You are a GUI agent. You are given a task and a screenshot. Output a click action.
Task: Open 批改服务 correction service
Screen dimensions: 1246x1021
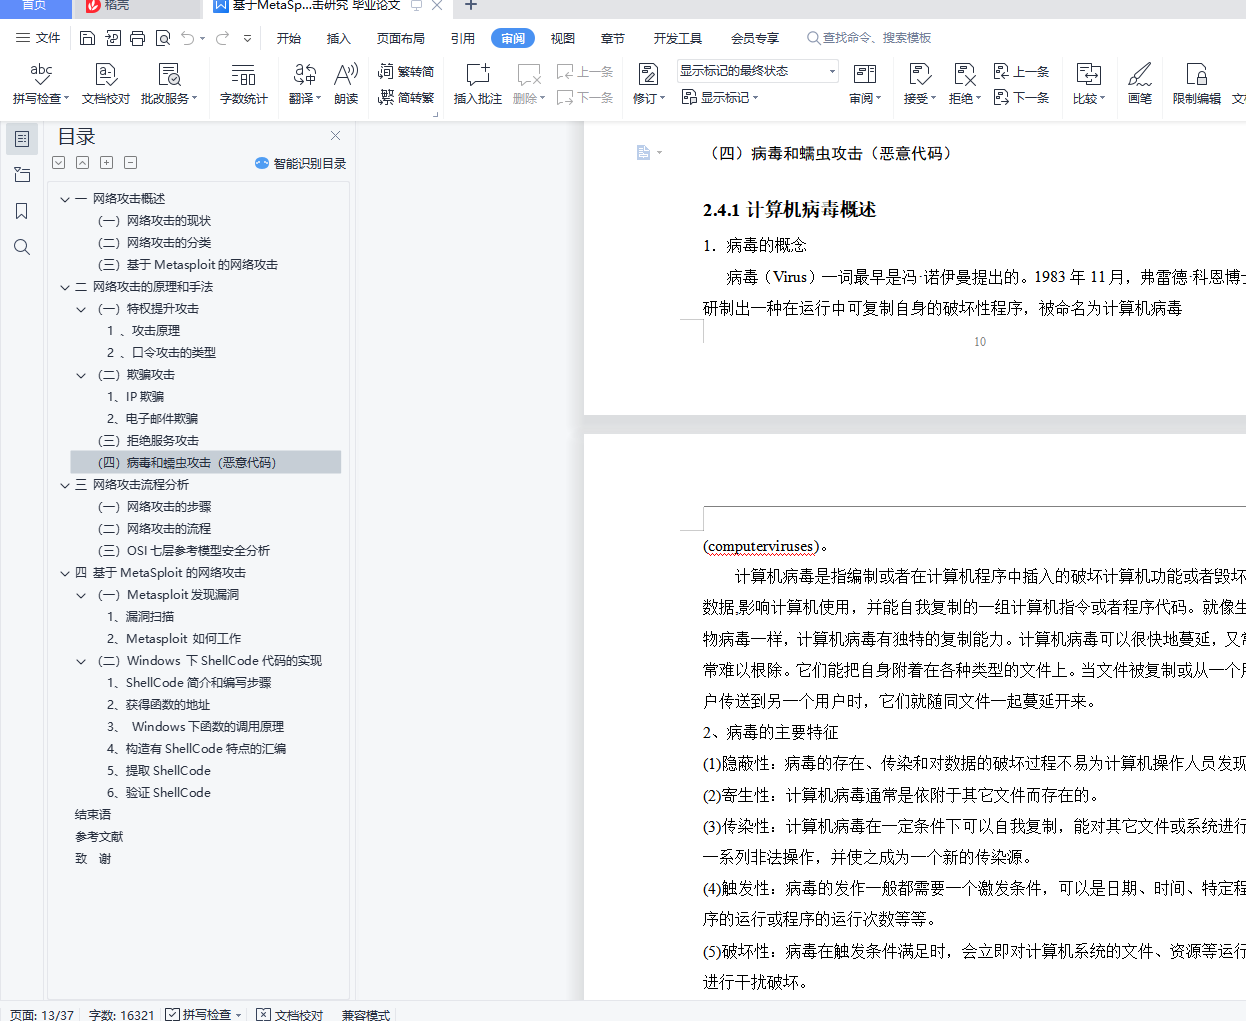169,84
